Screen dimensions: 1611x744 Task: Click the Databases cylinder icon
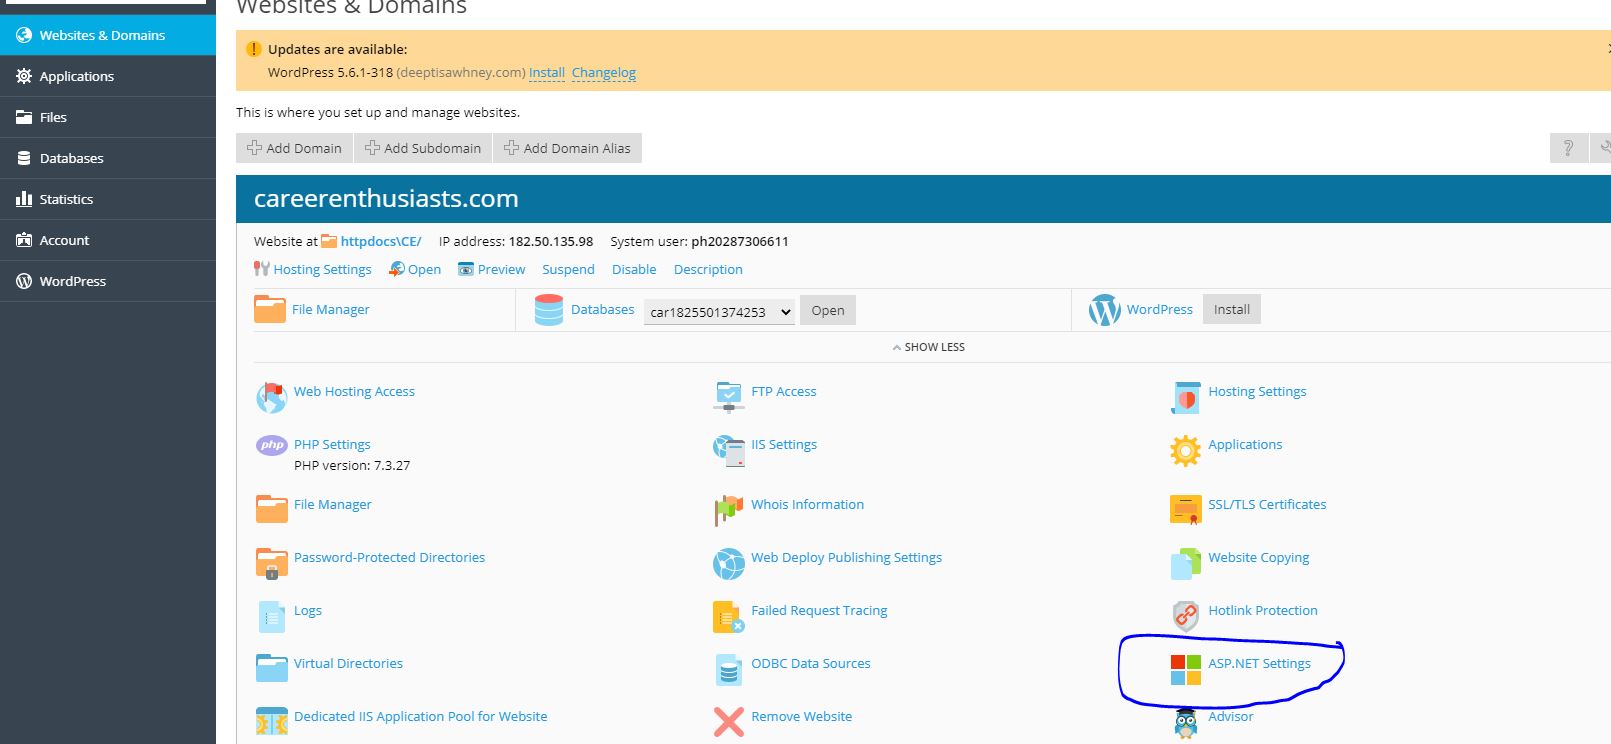click(549, 310)
